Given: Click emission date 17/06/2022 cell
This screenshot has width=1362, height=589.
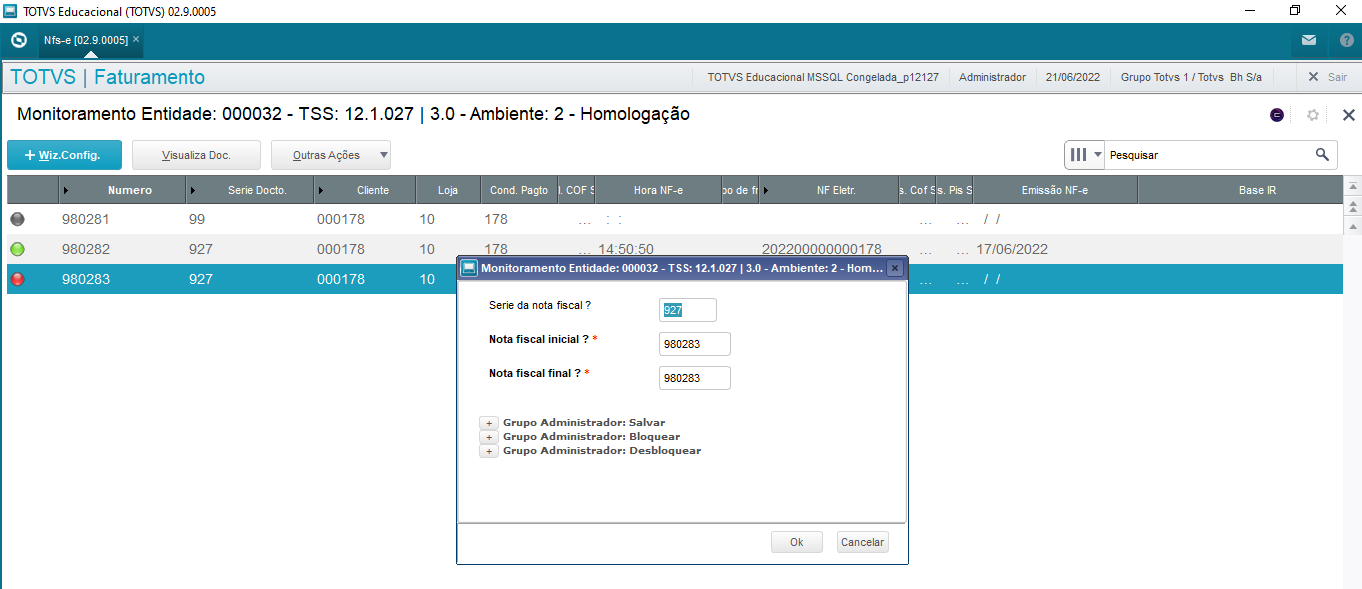Looking at the screenshot, I should 1012,249.
